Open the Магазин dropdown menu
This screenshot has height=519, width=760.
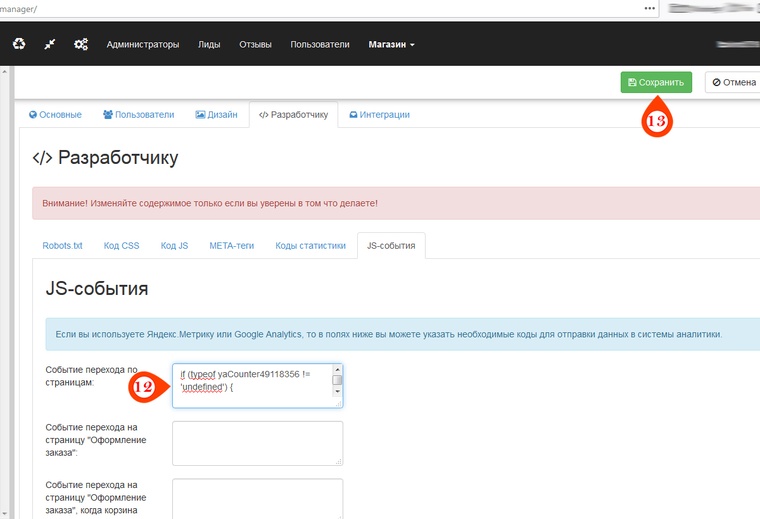pos(391,44)
